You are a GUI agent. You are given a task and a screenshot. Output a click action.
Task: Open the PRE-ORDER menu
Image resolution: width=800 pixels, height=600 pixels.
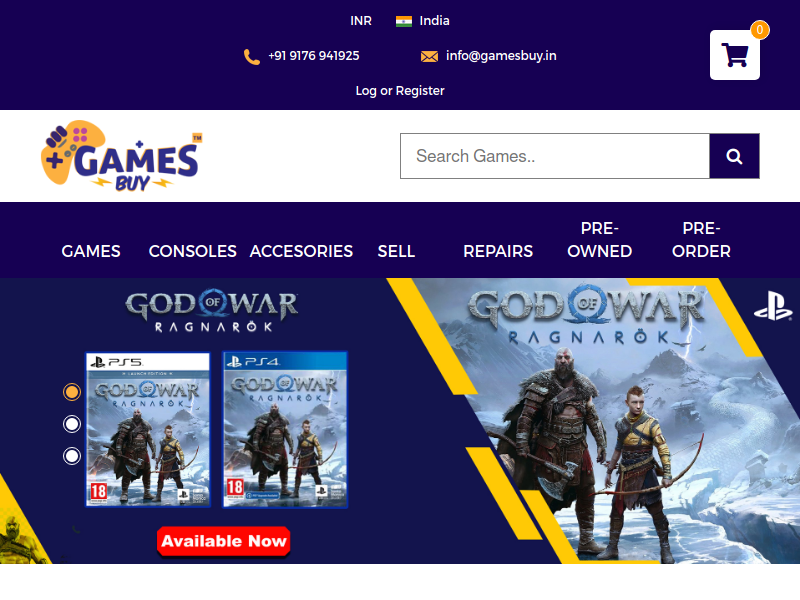701,240
